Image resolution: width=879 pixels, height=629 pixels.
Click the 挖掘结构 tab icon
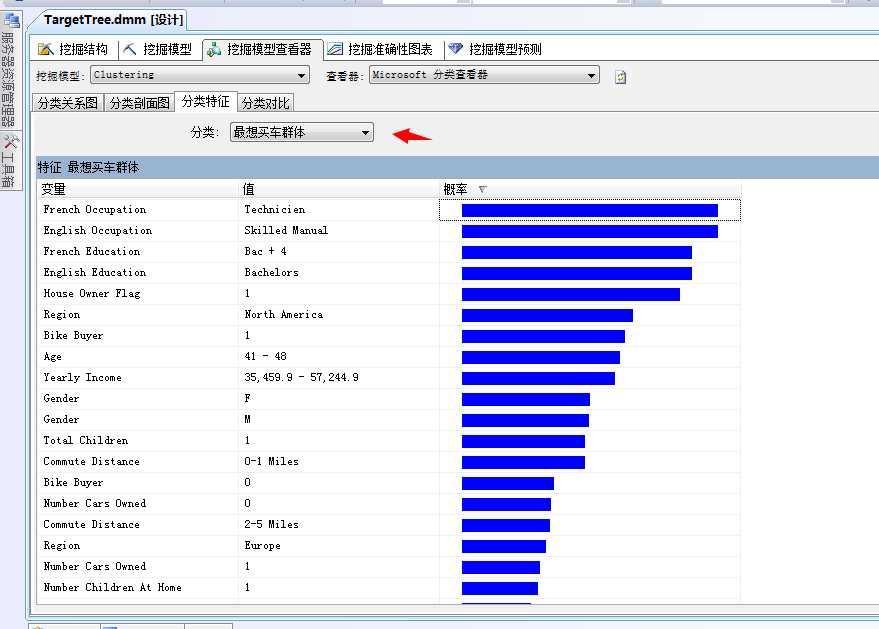click(x=45, y=49)
